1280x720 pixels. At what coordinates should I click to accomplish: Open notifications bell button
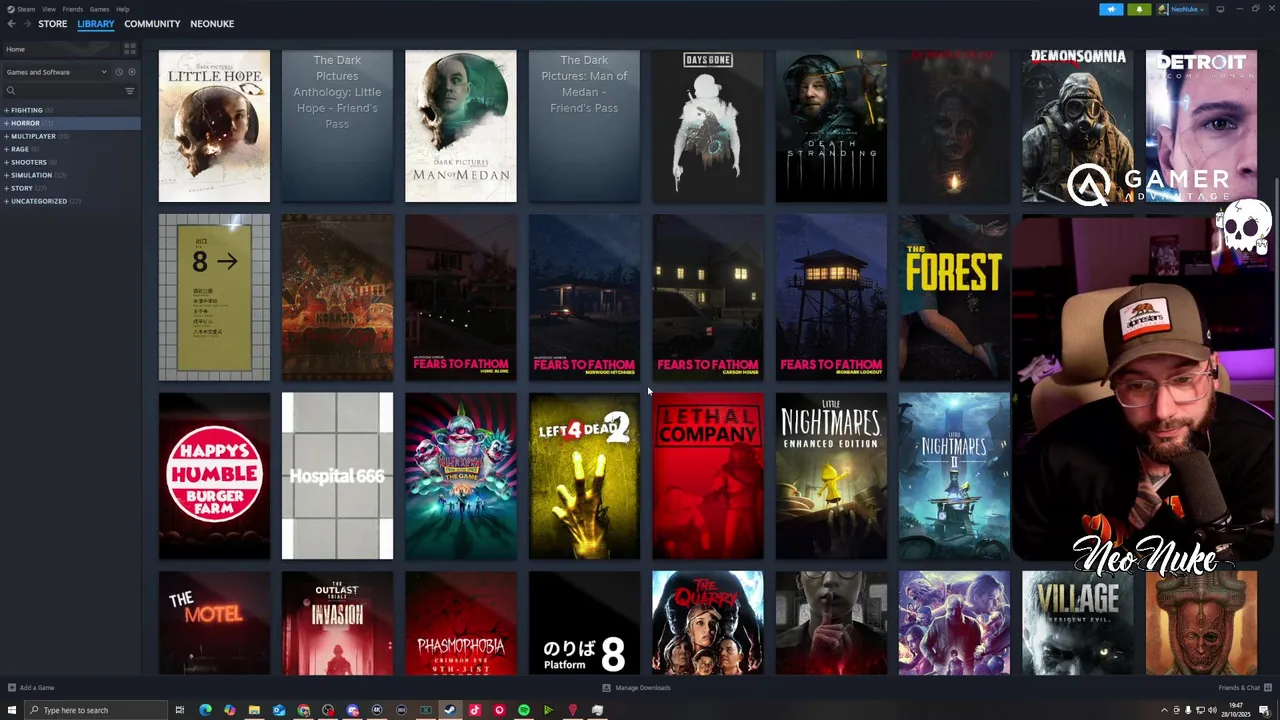click(x=1139, y=9)
